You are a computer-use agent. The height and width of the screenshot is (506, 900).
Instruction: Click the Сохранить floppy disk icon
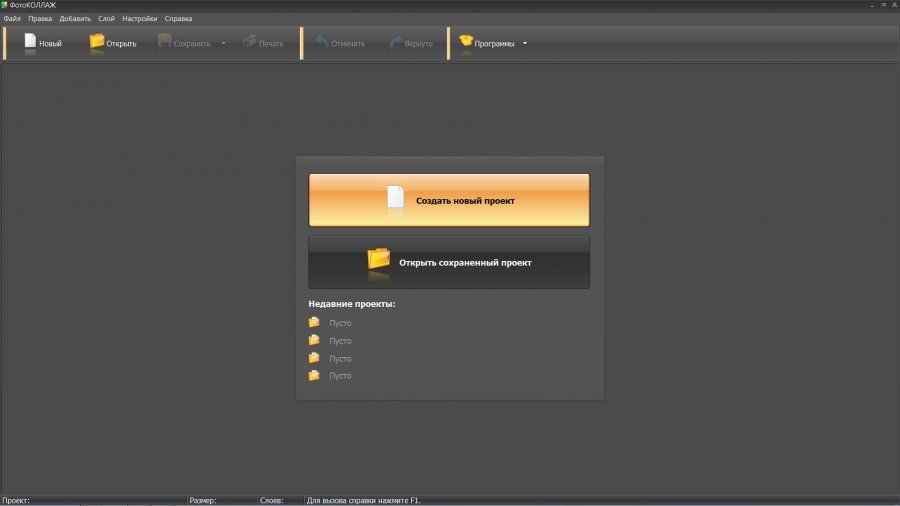(x=165, y=42)
